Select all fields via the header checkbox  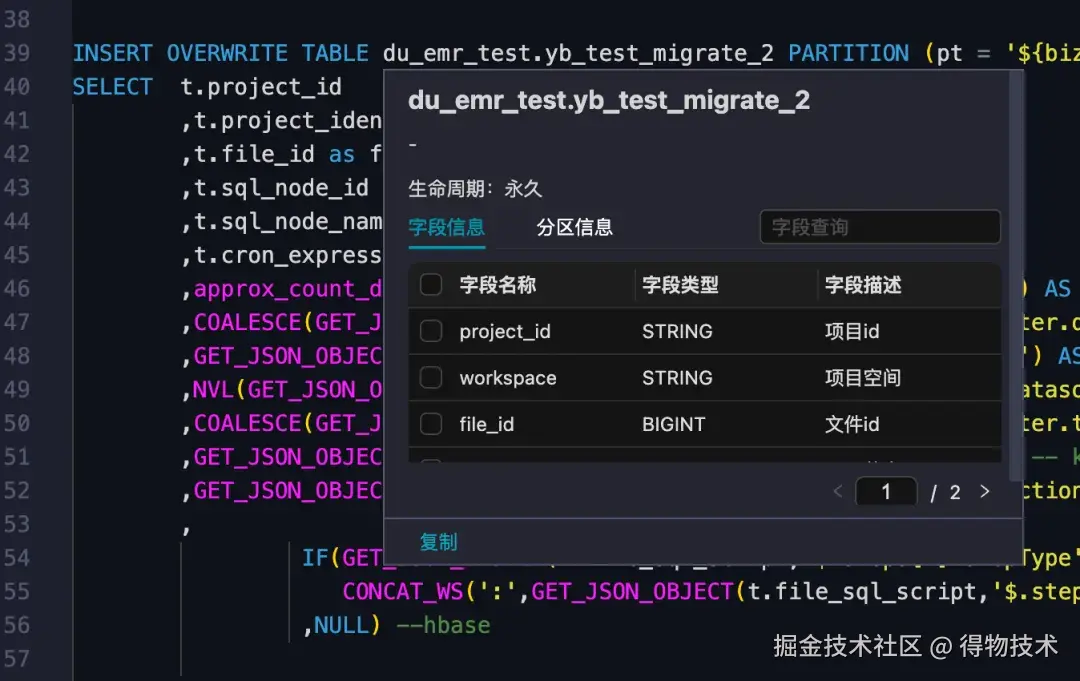click(430, 285)
